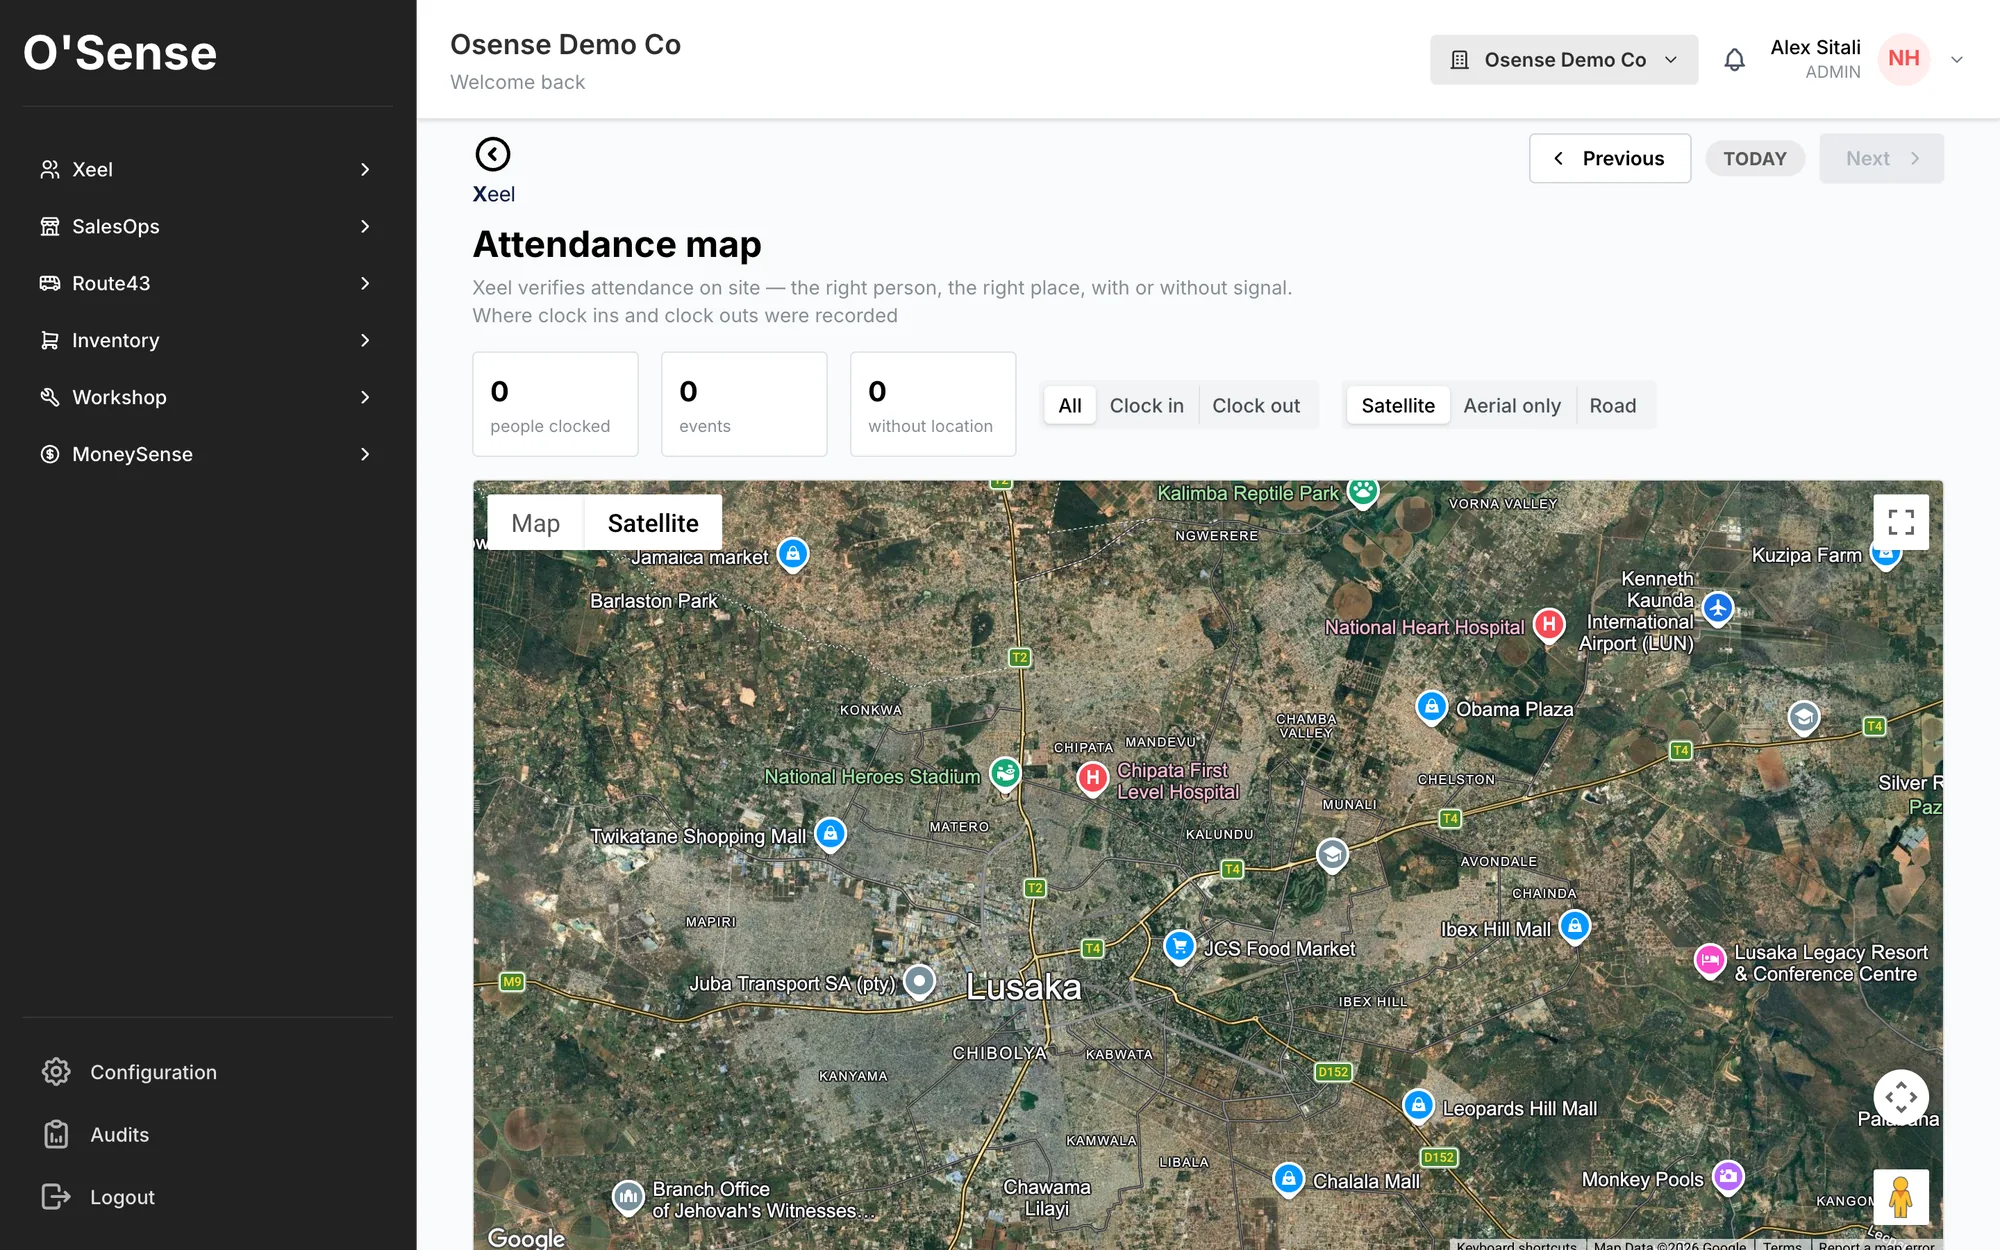This screenshot has width=2000, height=1250.
Task: Click Report a map error link
Action: point(1876,1244)
